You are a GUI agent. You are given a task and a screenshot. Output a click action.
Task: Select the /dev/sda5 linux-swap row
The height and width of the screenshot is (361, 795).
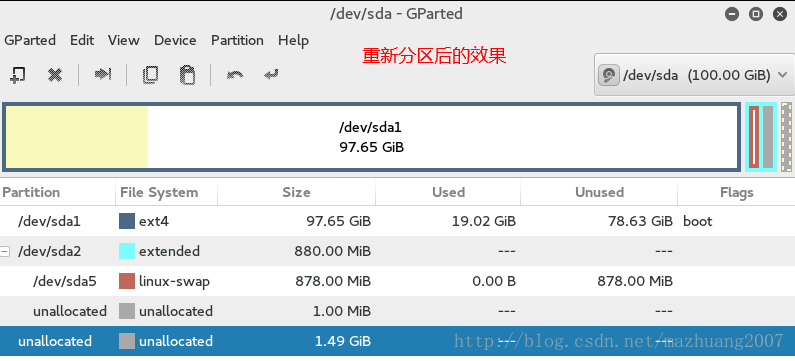[x=398, y=281]
